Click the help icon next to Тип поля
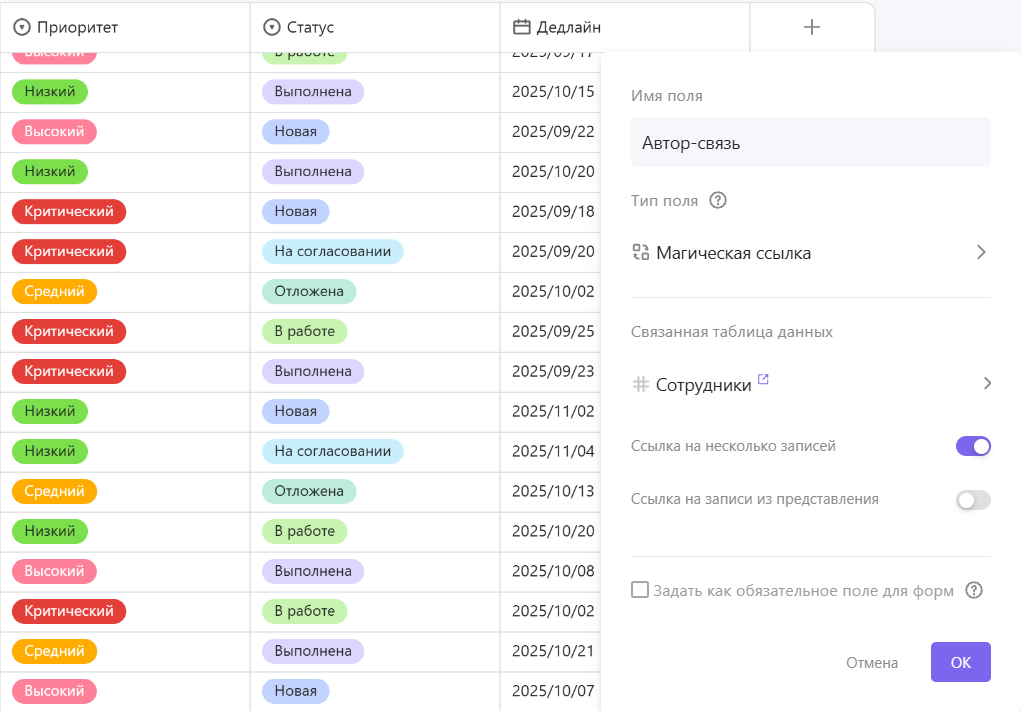The height and width of the screenshot is (711, 1021). (718, 201)
